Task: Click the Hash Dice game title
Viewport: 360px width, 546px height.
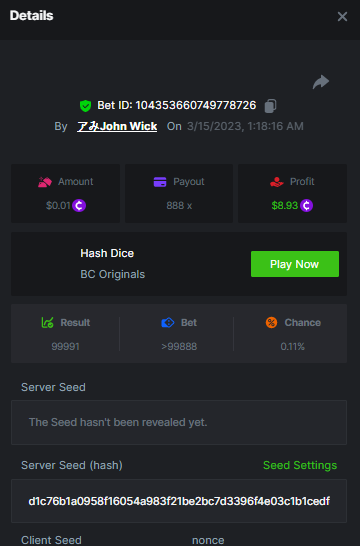Action: click(x=107, y=253)
